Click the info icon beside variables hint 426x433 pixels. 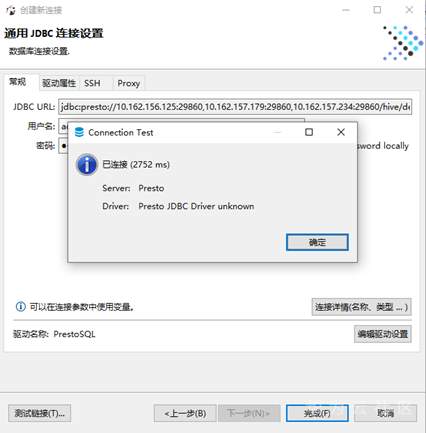click(x=21, y=306)
